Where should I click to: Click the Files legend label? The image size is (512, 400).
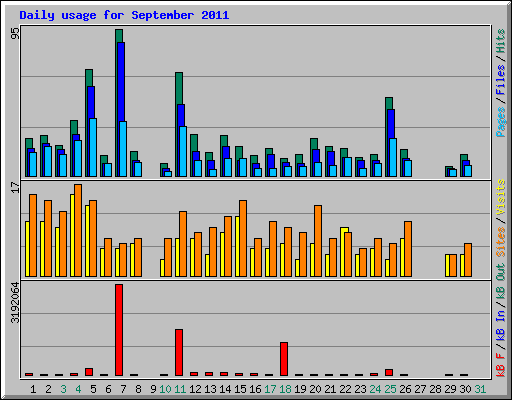pyautogui.click(x=501, y=79)
